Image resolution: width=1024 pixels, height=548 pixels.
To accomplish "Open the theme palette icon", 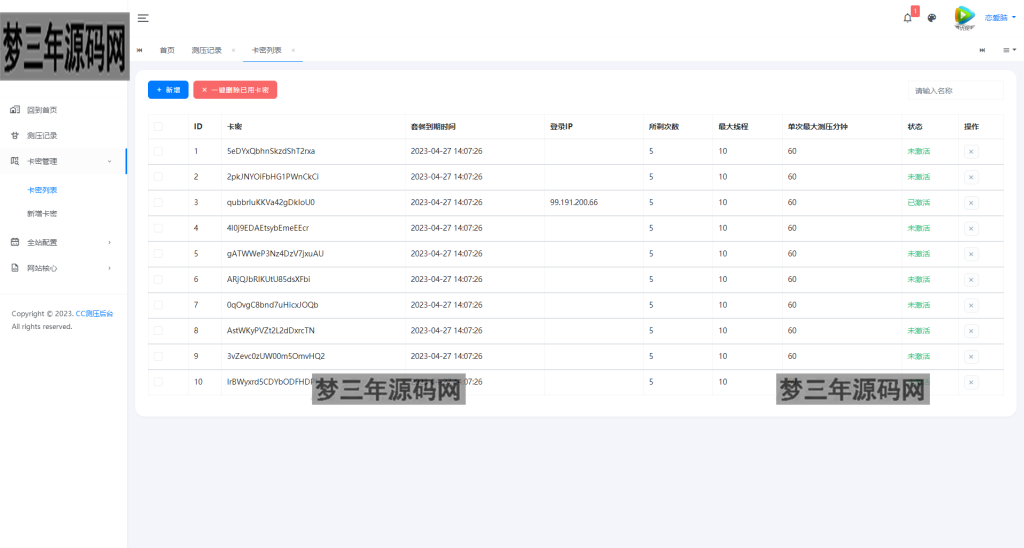I will pyautogui.click(x=932, y=18).
